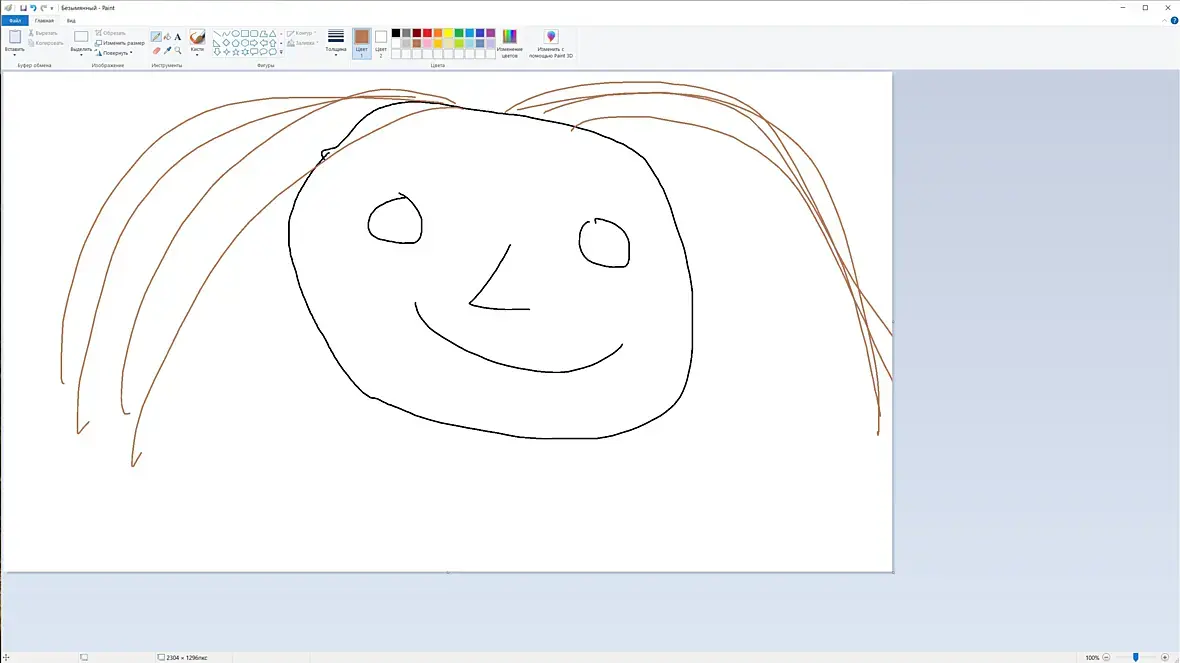Open the Контур outline dropdown
This screenshot has height=663, width=1180.
[301, 33]
